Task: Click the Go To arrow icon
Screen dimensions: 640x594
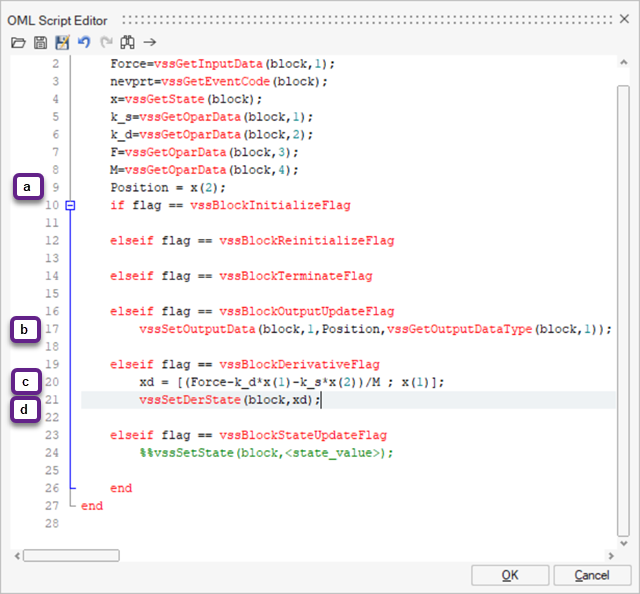Action: tap(150, 42)
